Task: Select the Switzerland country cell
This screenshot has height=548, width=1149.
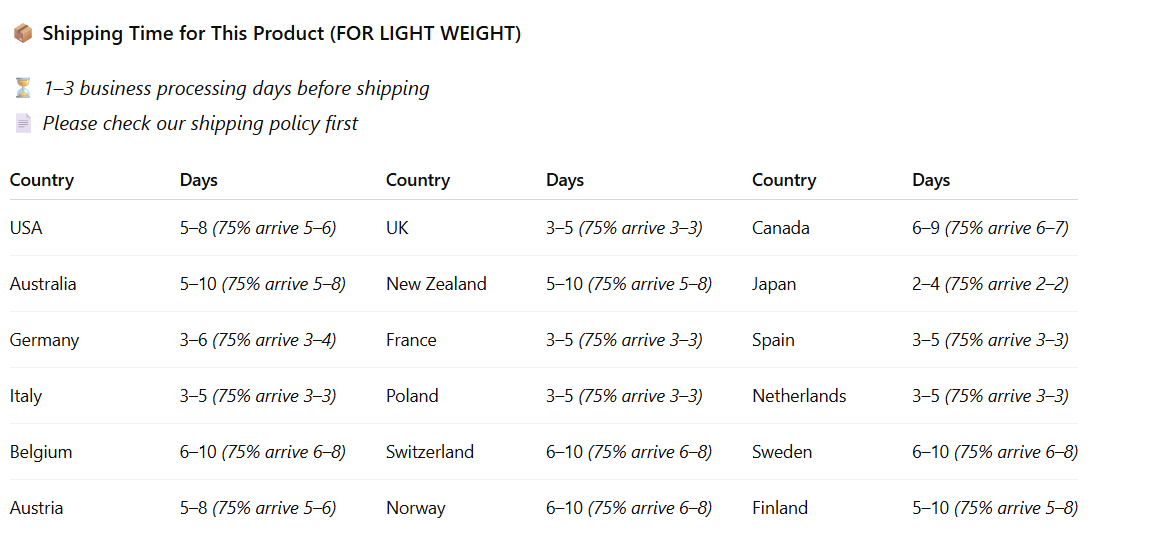Action: tap(430, 452)
